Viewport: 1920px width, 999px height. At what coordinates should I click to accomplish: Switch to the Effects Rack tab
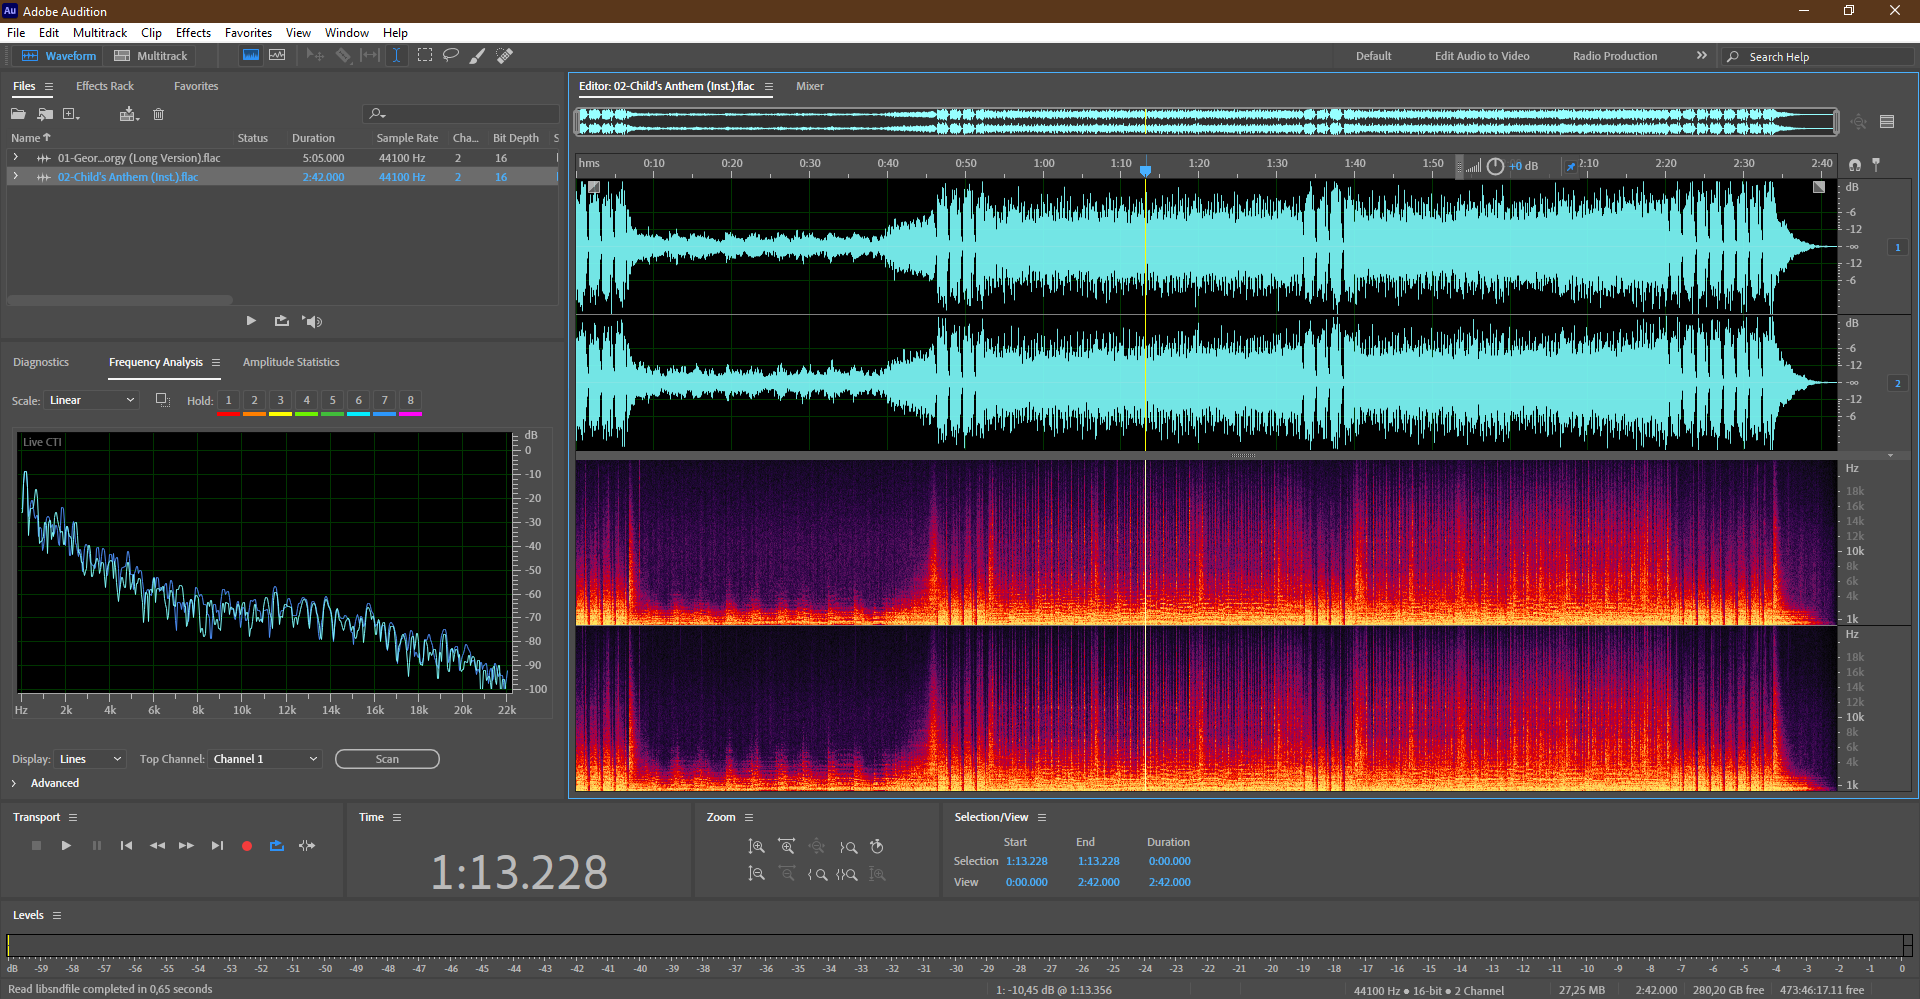coord(105,86)
